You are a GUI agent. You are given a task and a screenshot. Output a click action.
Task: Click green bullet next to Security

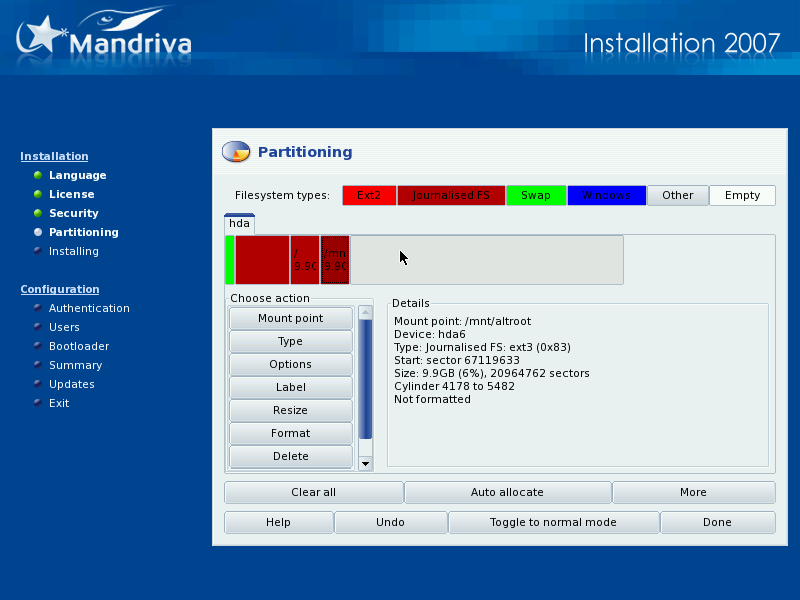click(38, 213)
